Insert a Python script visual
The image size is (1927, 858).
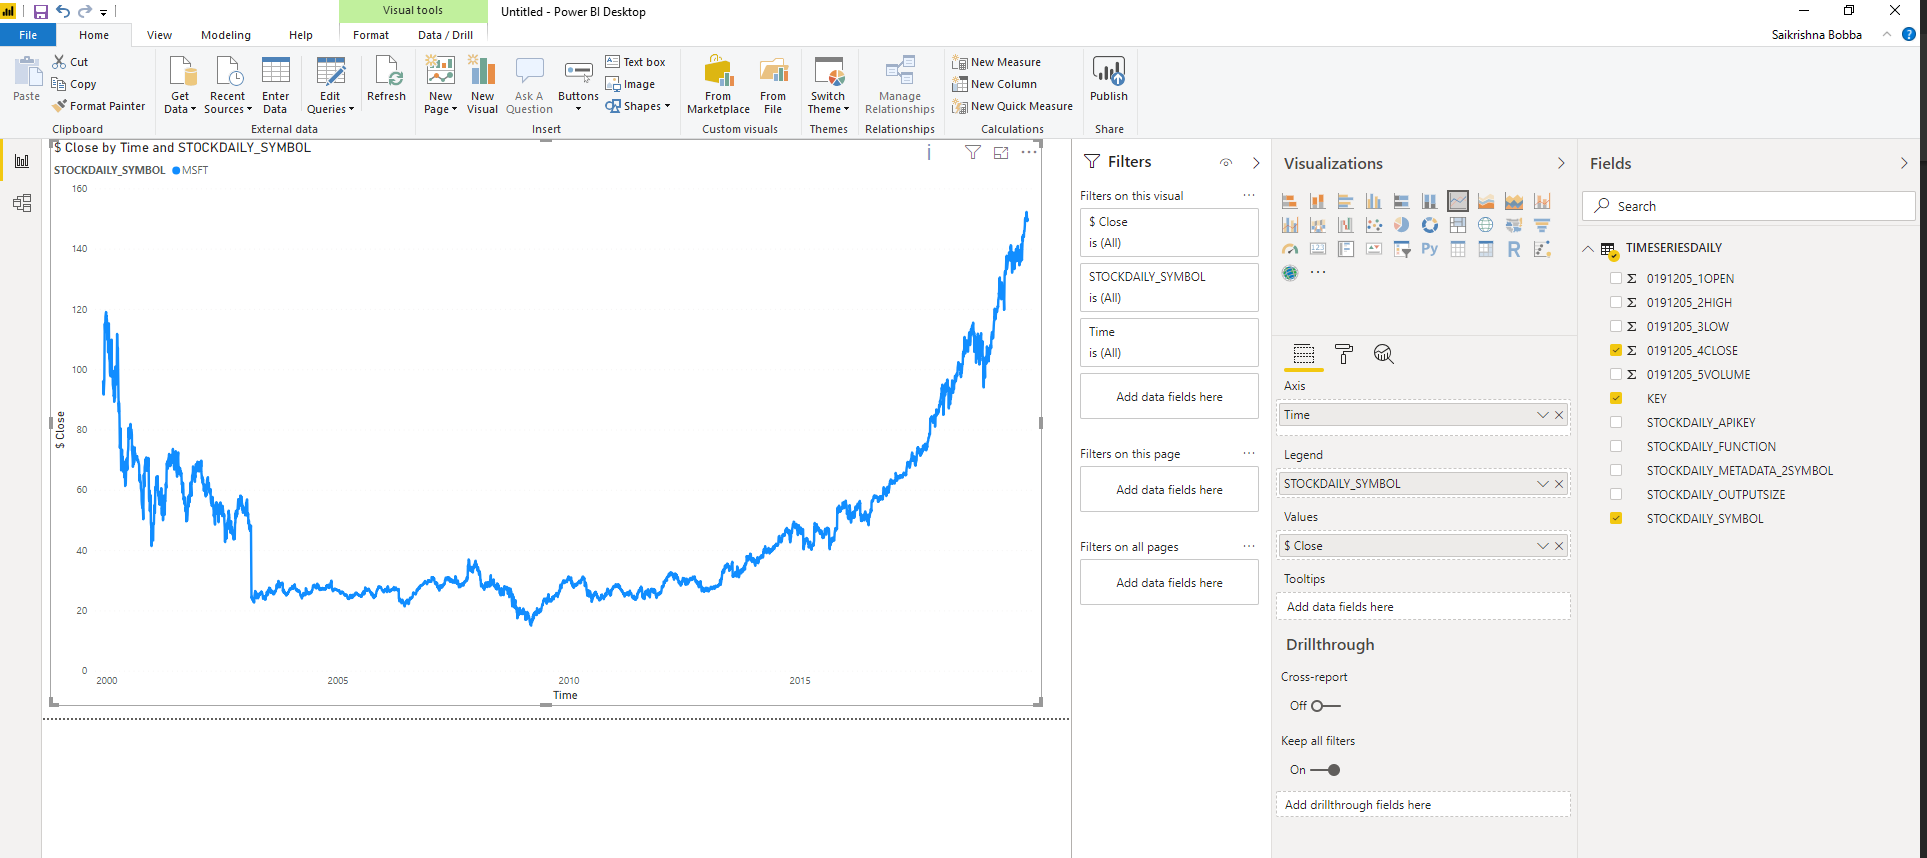point(1429,249)
